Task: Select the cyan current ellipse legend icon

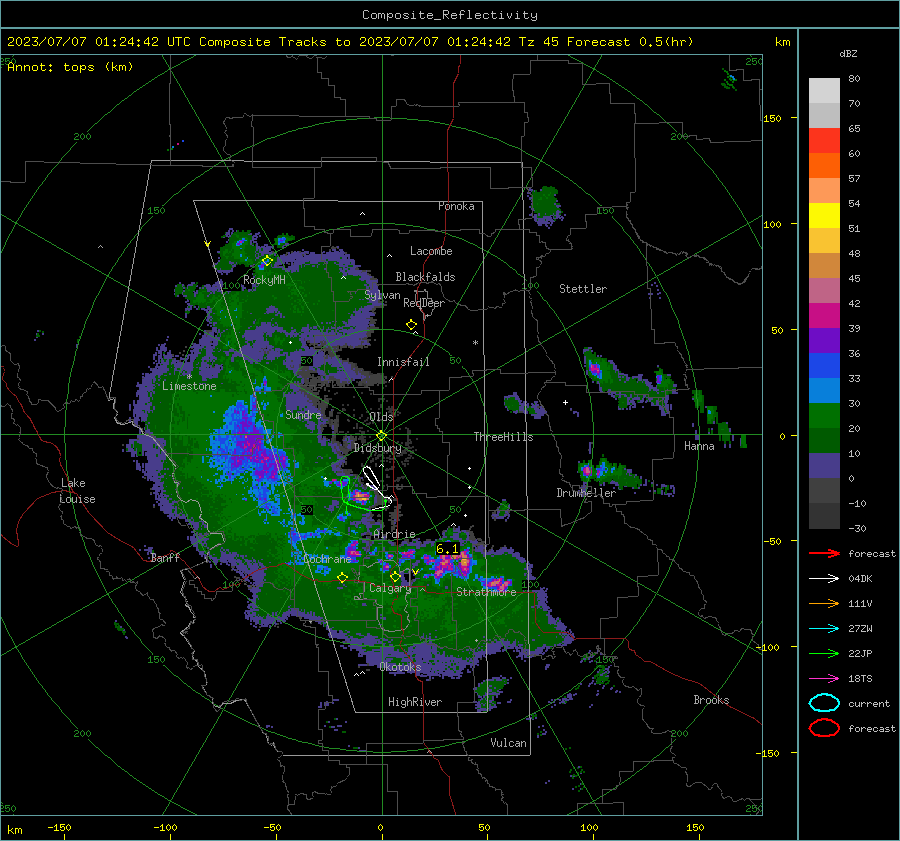Action: point(824,703)
